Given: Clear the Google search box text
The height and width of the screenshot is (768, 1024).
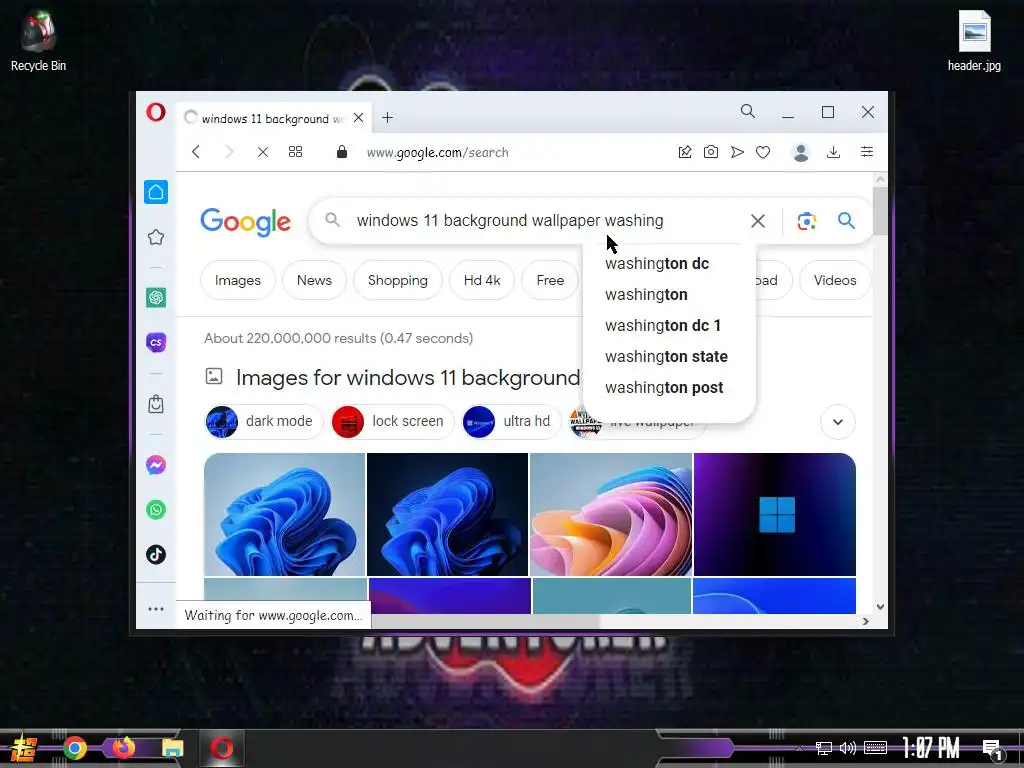Looking at the screenshot, I should pos(758,221).
